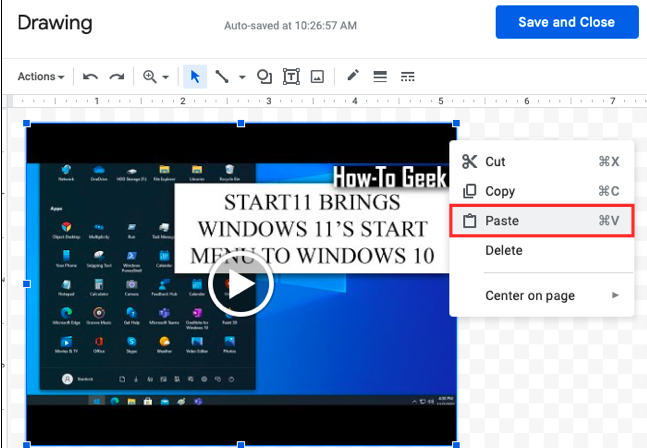Click the Auto-saved at 10:26:57 AM text
The height and width of the screenshot is (448, 647).
pos(290,26)
